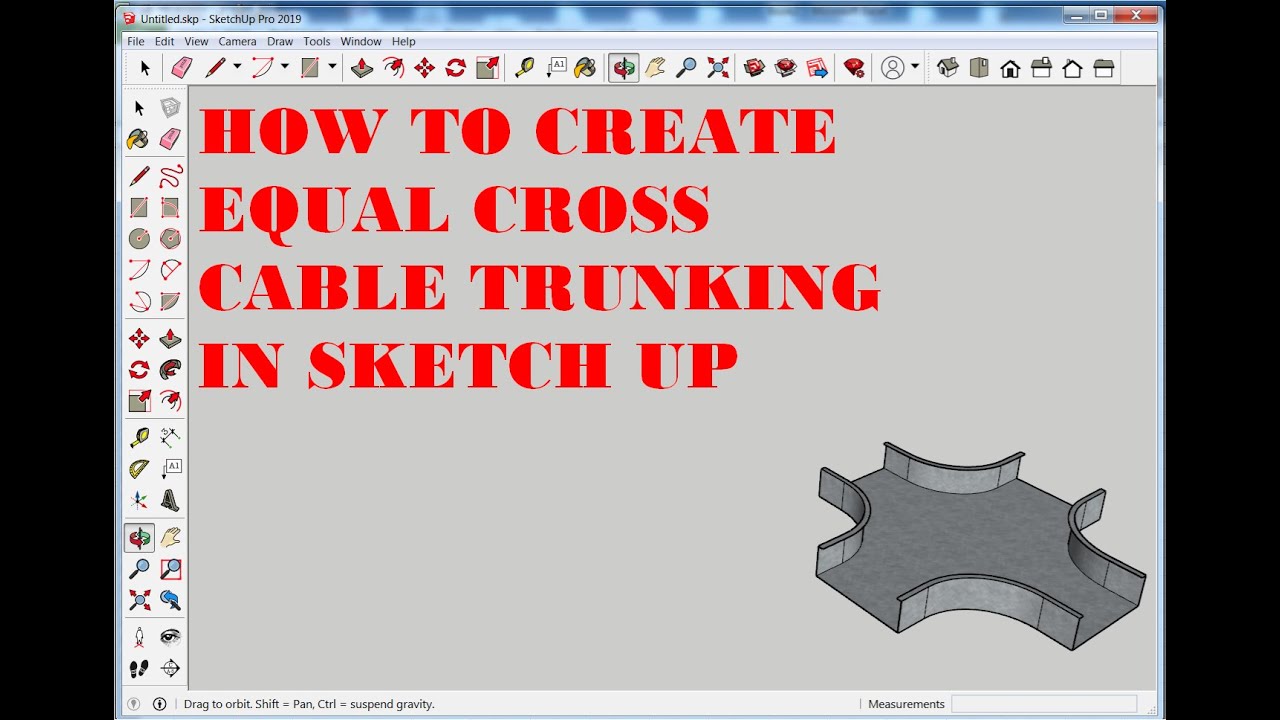Activate the Rotate tool in top toolbar
The image size is (1280, 720).
(455, 68)
